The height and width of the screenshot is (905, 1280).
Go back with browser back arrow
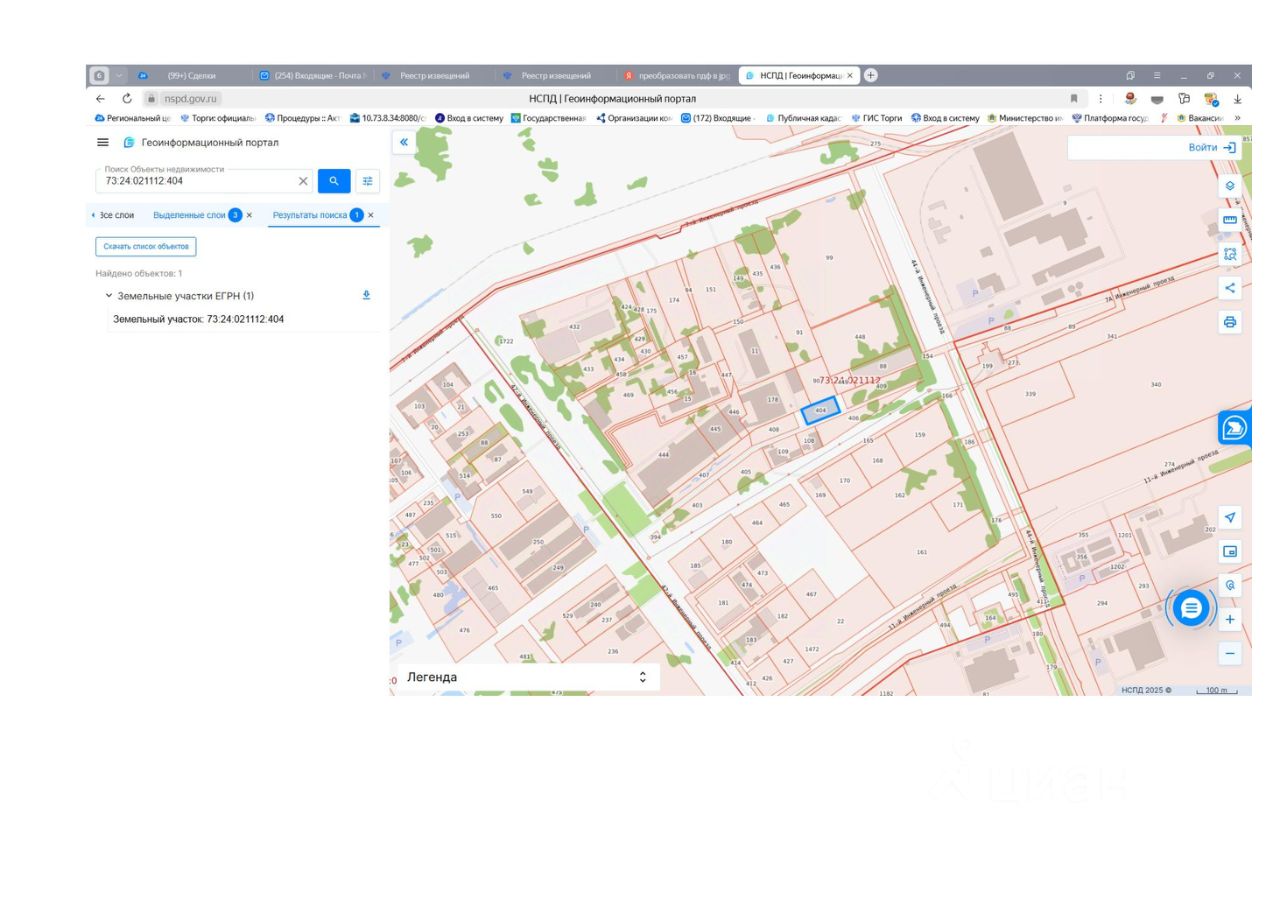(100, 99)
